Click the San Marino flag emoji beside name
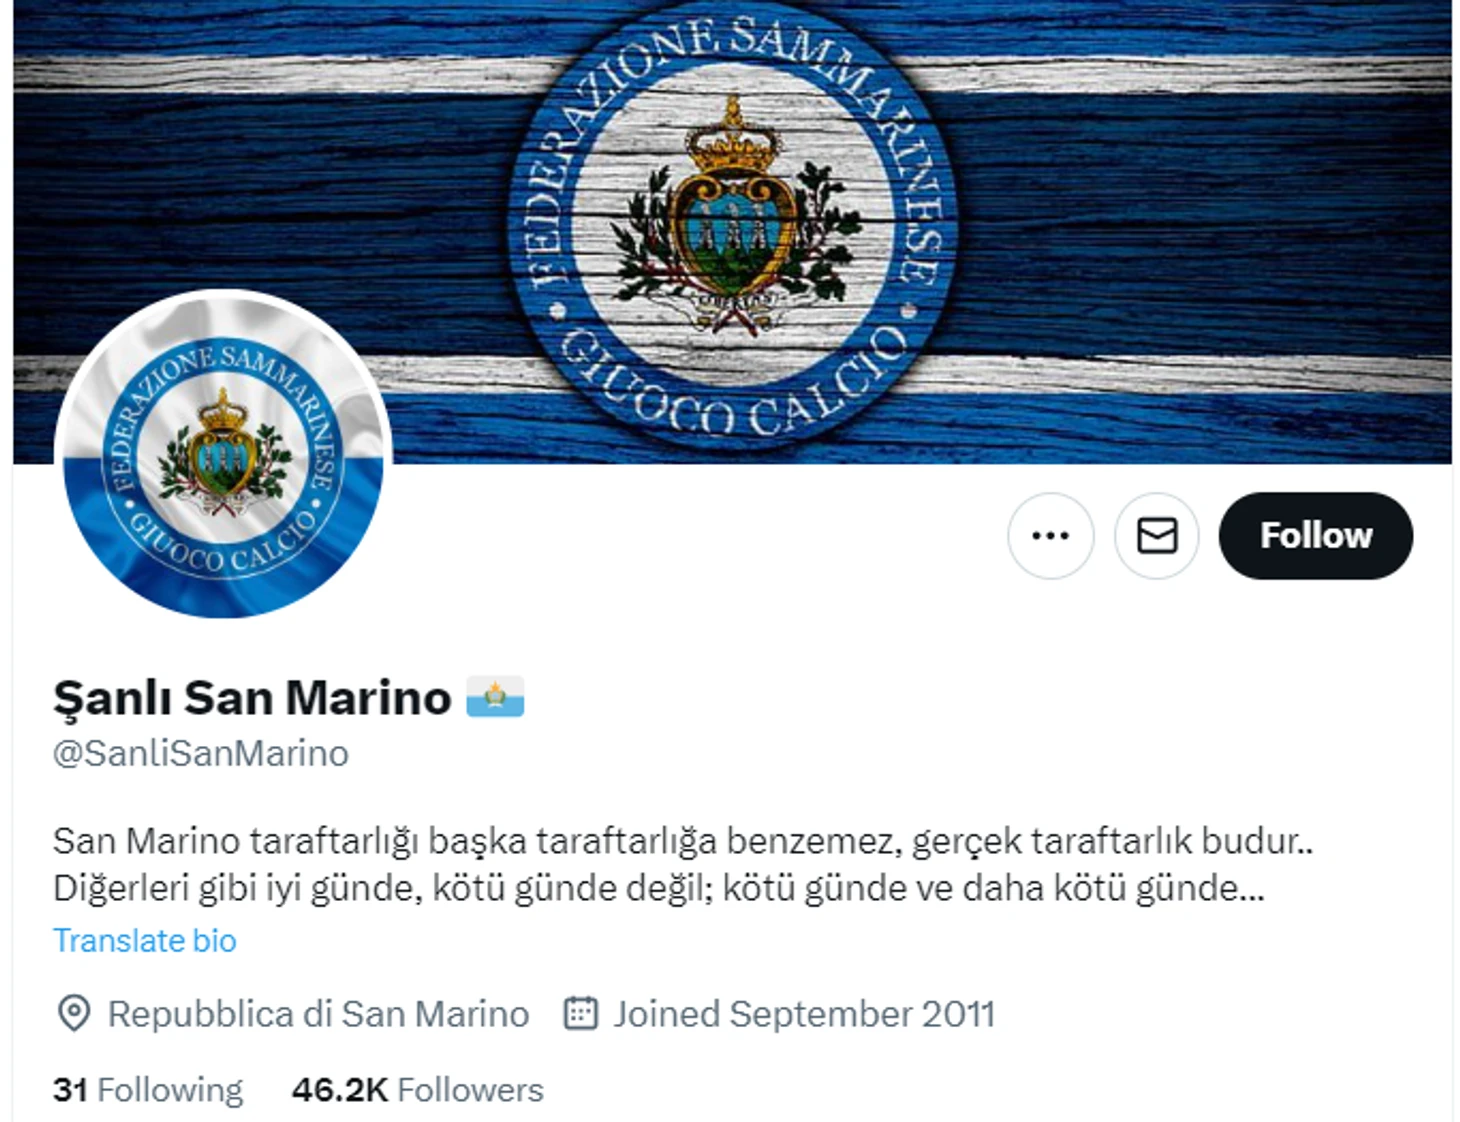1460x1122 pixels. pyautogui.click(x=495, y=697)
